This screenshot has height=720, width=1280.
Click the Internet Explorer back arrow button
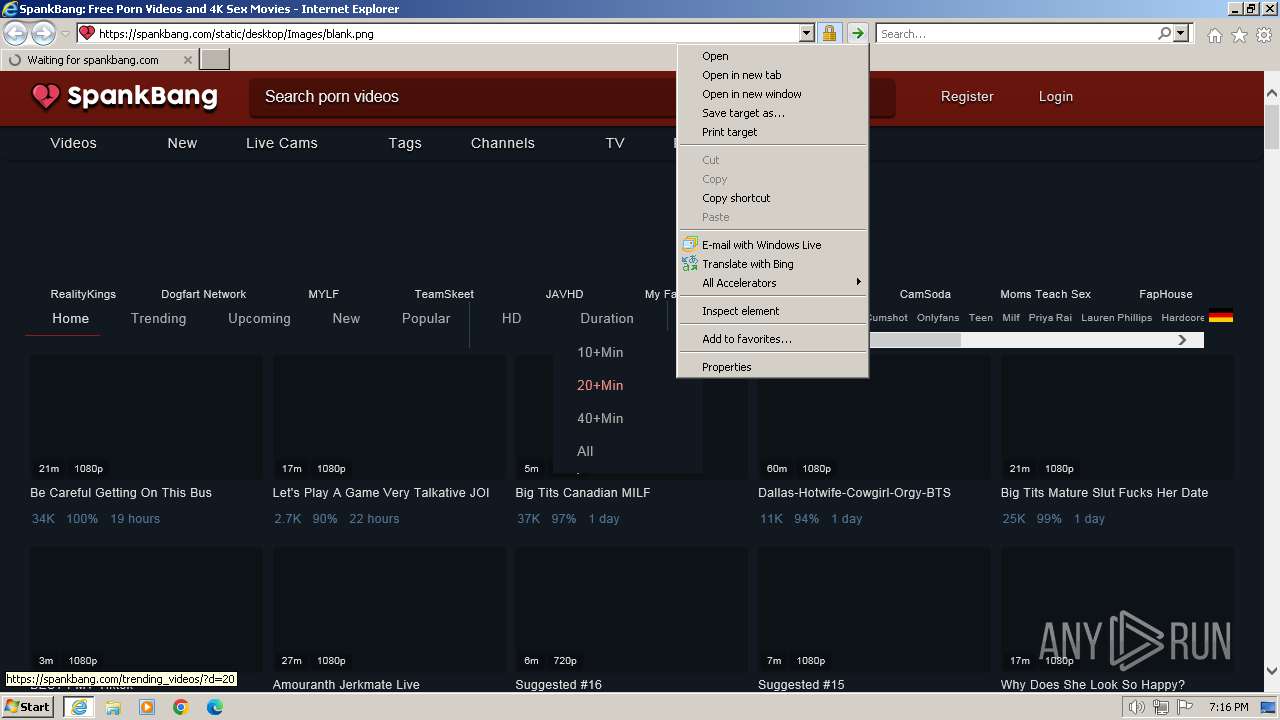coord(16,33)
